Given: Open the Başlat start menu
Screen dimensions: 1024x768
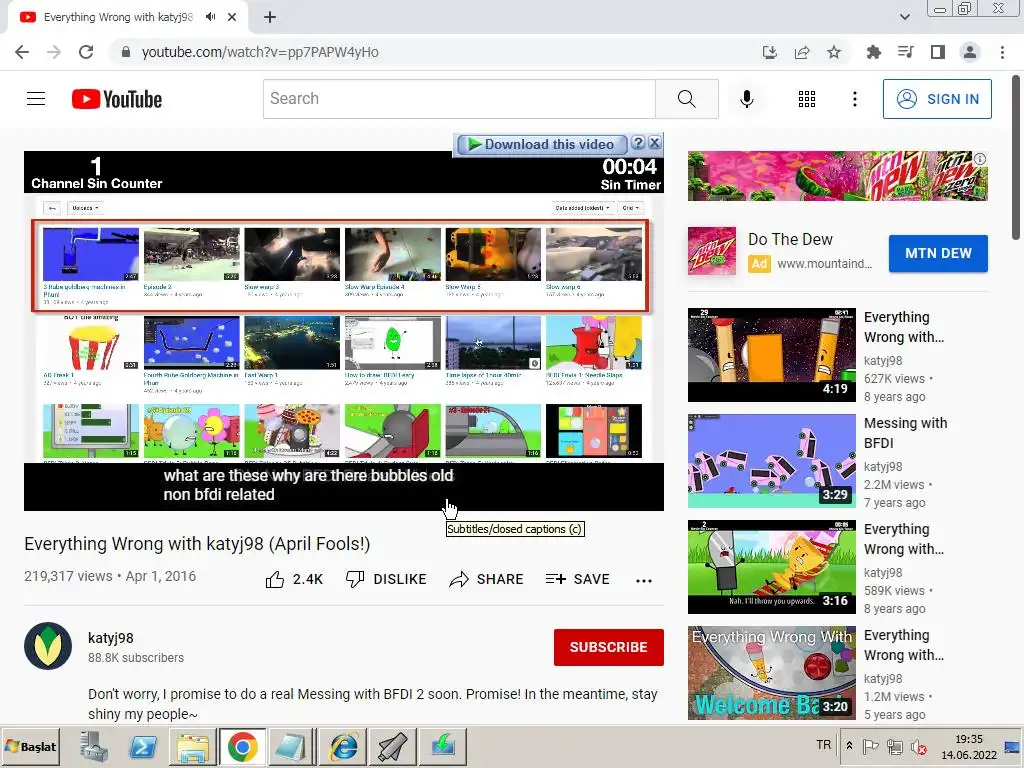Looking at the screenshot, I should (x=31, y=746).
